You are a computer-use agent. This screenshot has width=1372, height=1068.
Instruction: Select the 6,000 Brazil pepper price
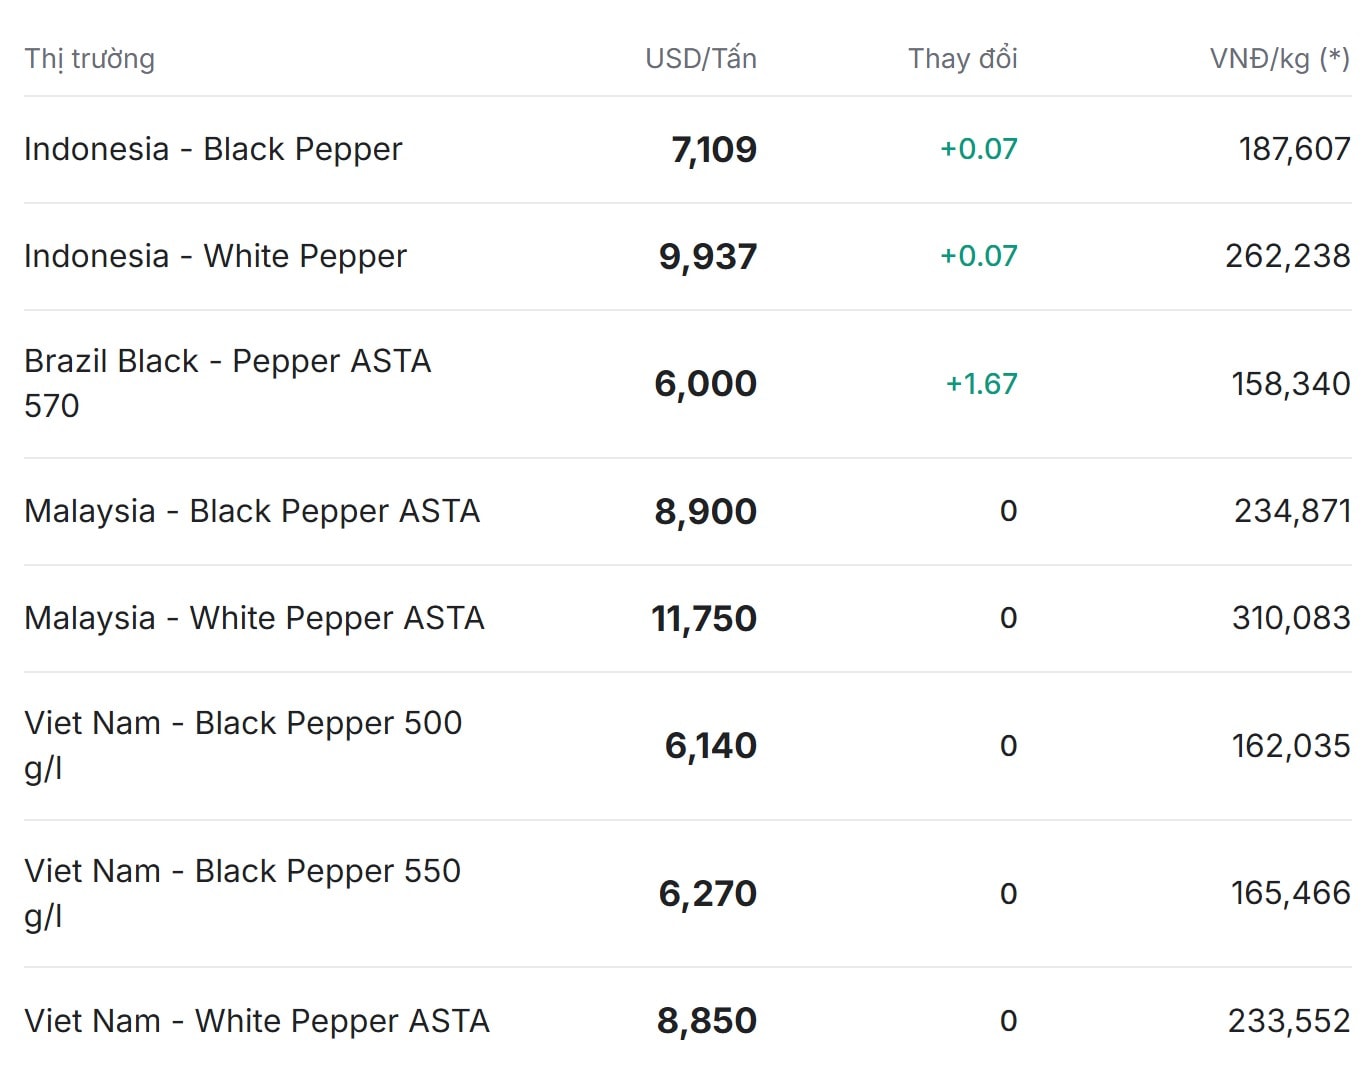(706, 384)
